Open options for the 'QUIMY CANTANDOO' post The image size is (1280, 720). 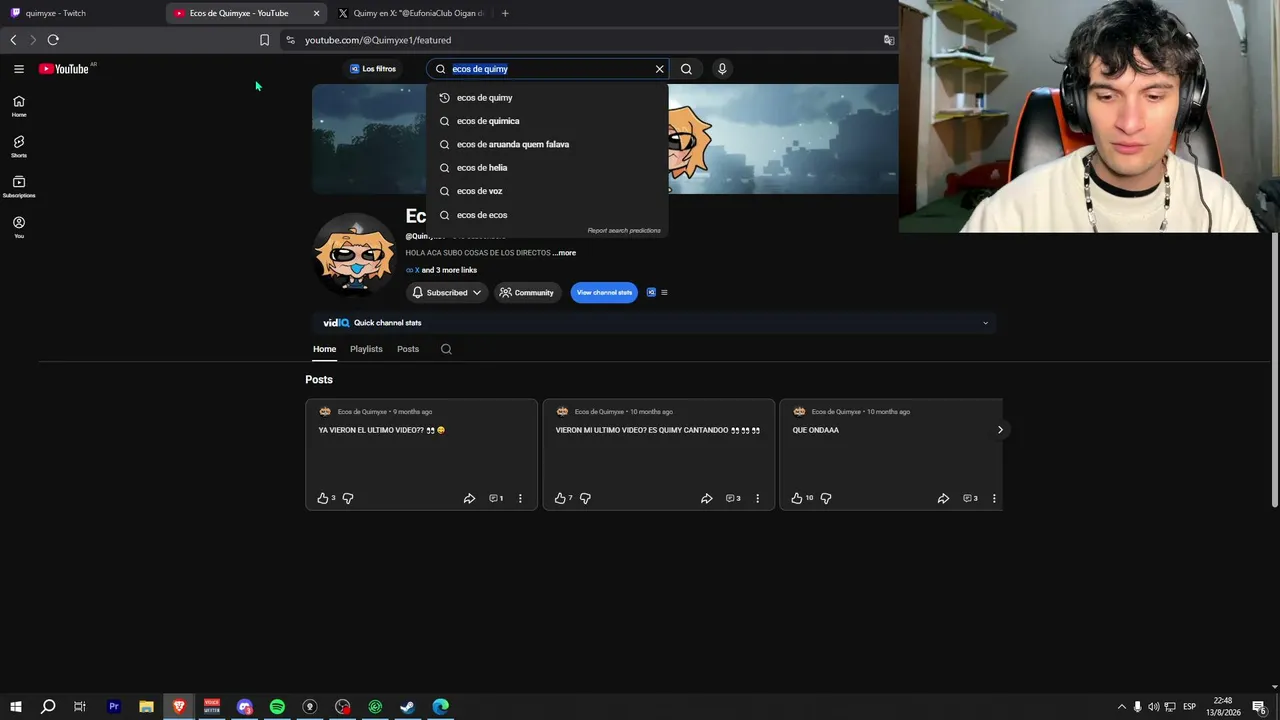757,498
